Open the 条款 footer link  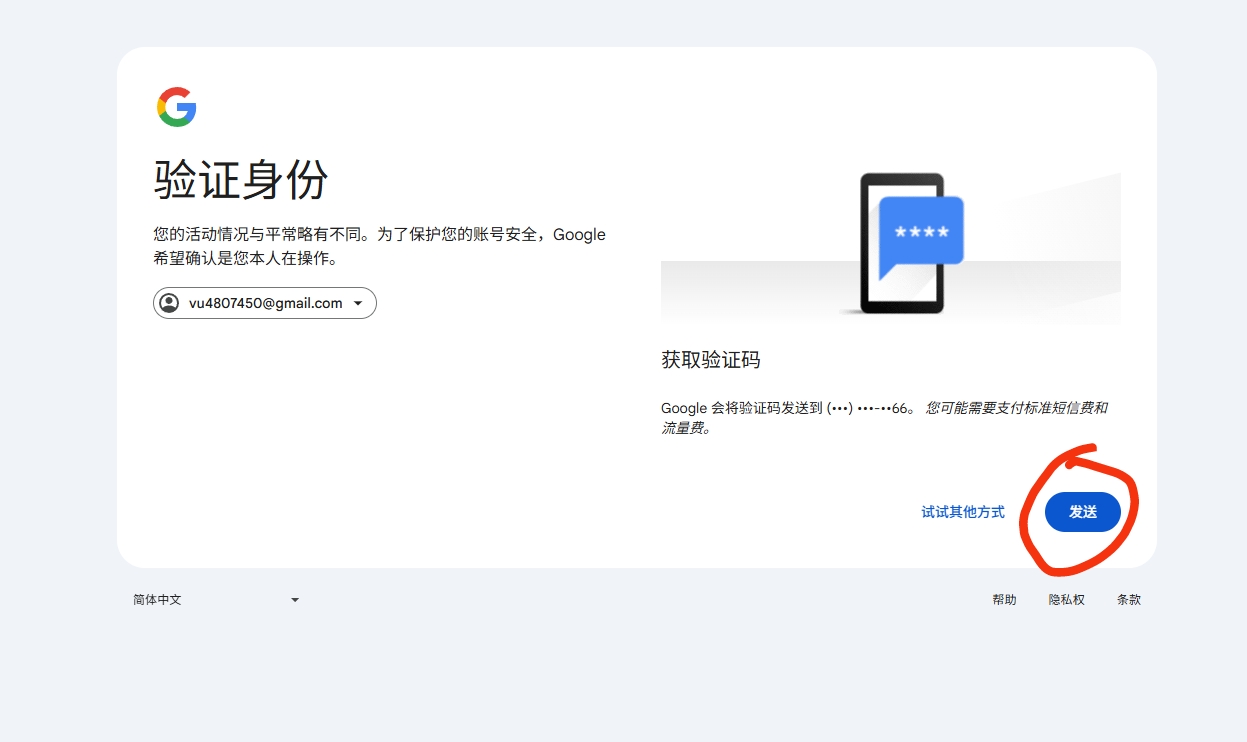1128,600
